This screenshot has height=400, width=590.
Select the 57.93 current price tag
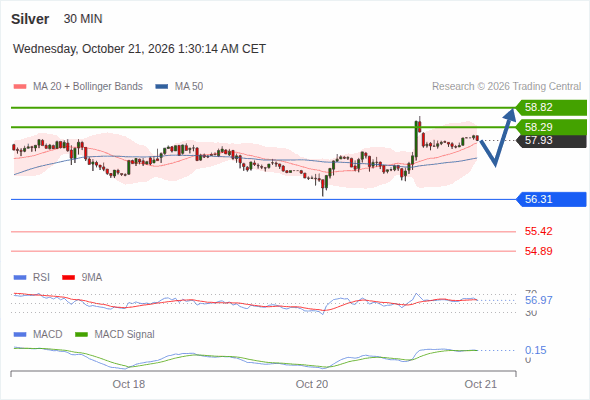(551, 141)
